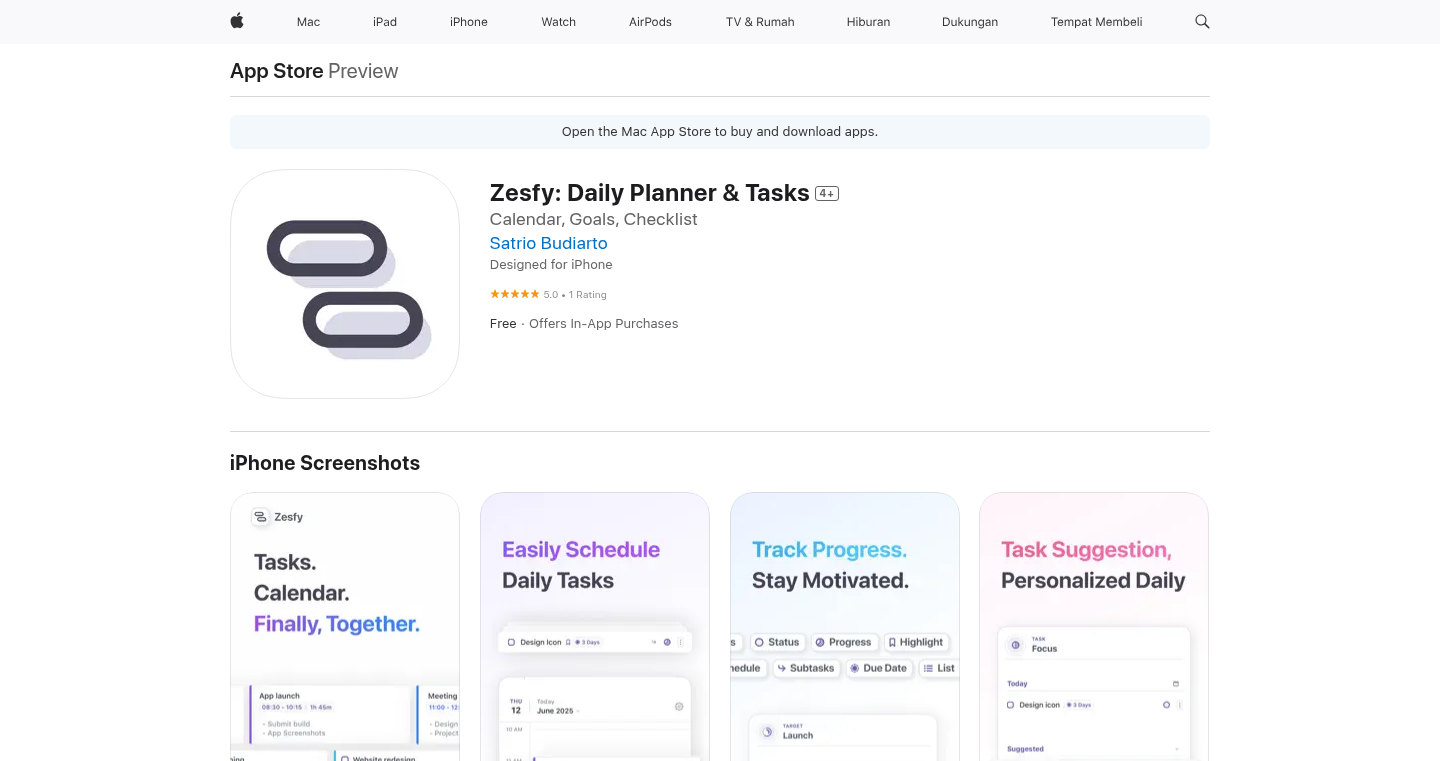This screenshot has width=1440, height=761.
Task: Open the Watch menu item
Action: coord(559,22)
